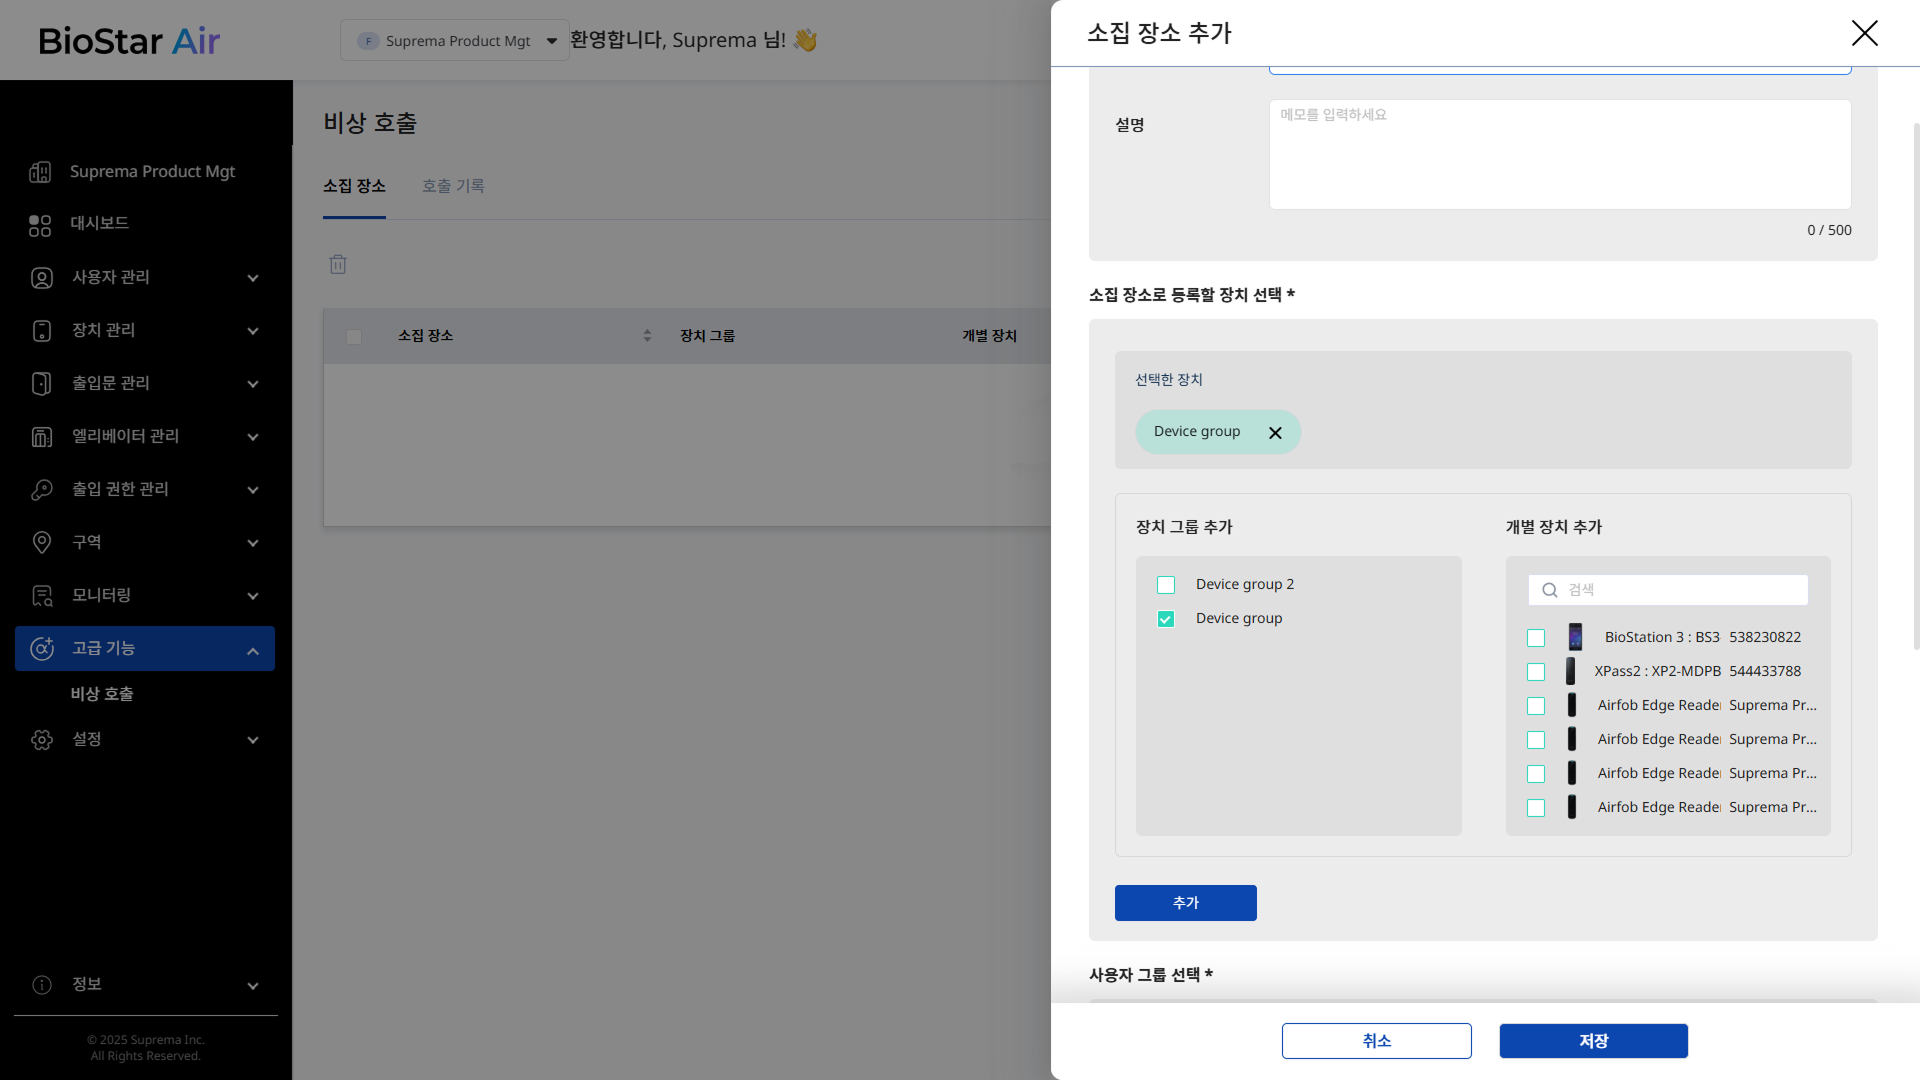The width and height of the screenshot is (1920, 1080).
Task: Remove the Device group chip with X
Action: (x=1275, y=433)
